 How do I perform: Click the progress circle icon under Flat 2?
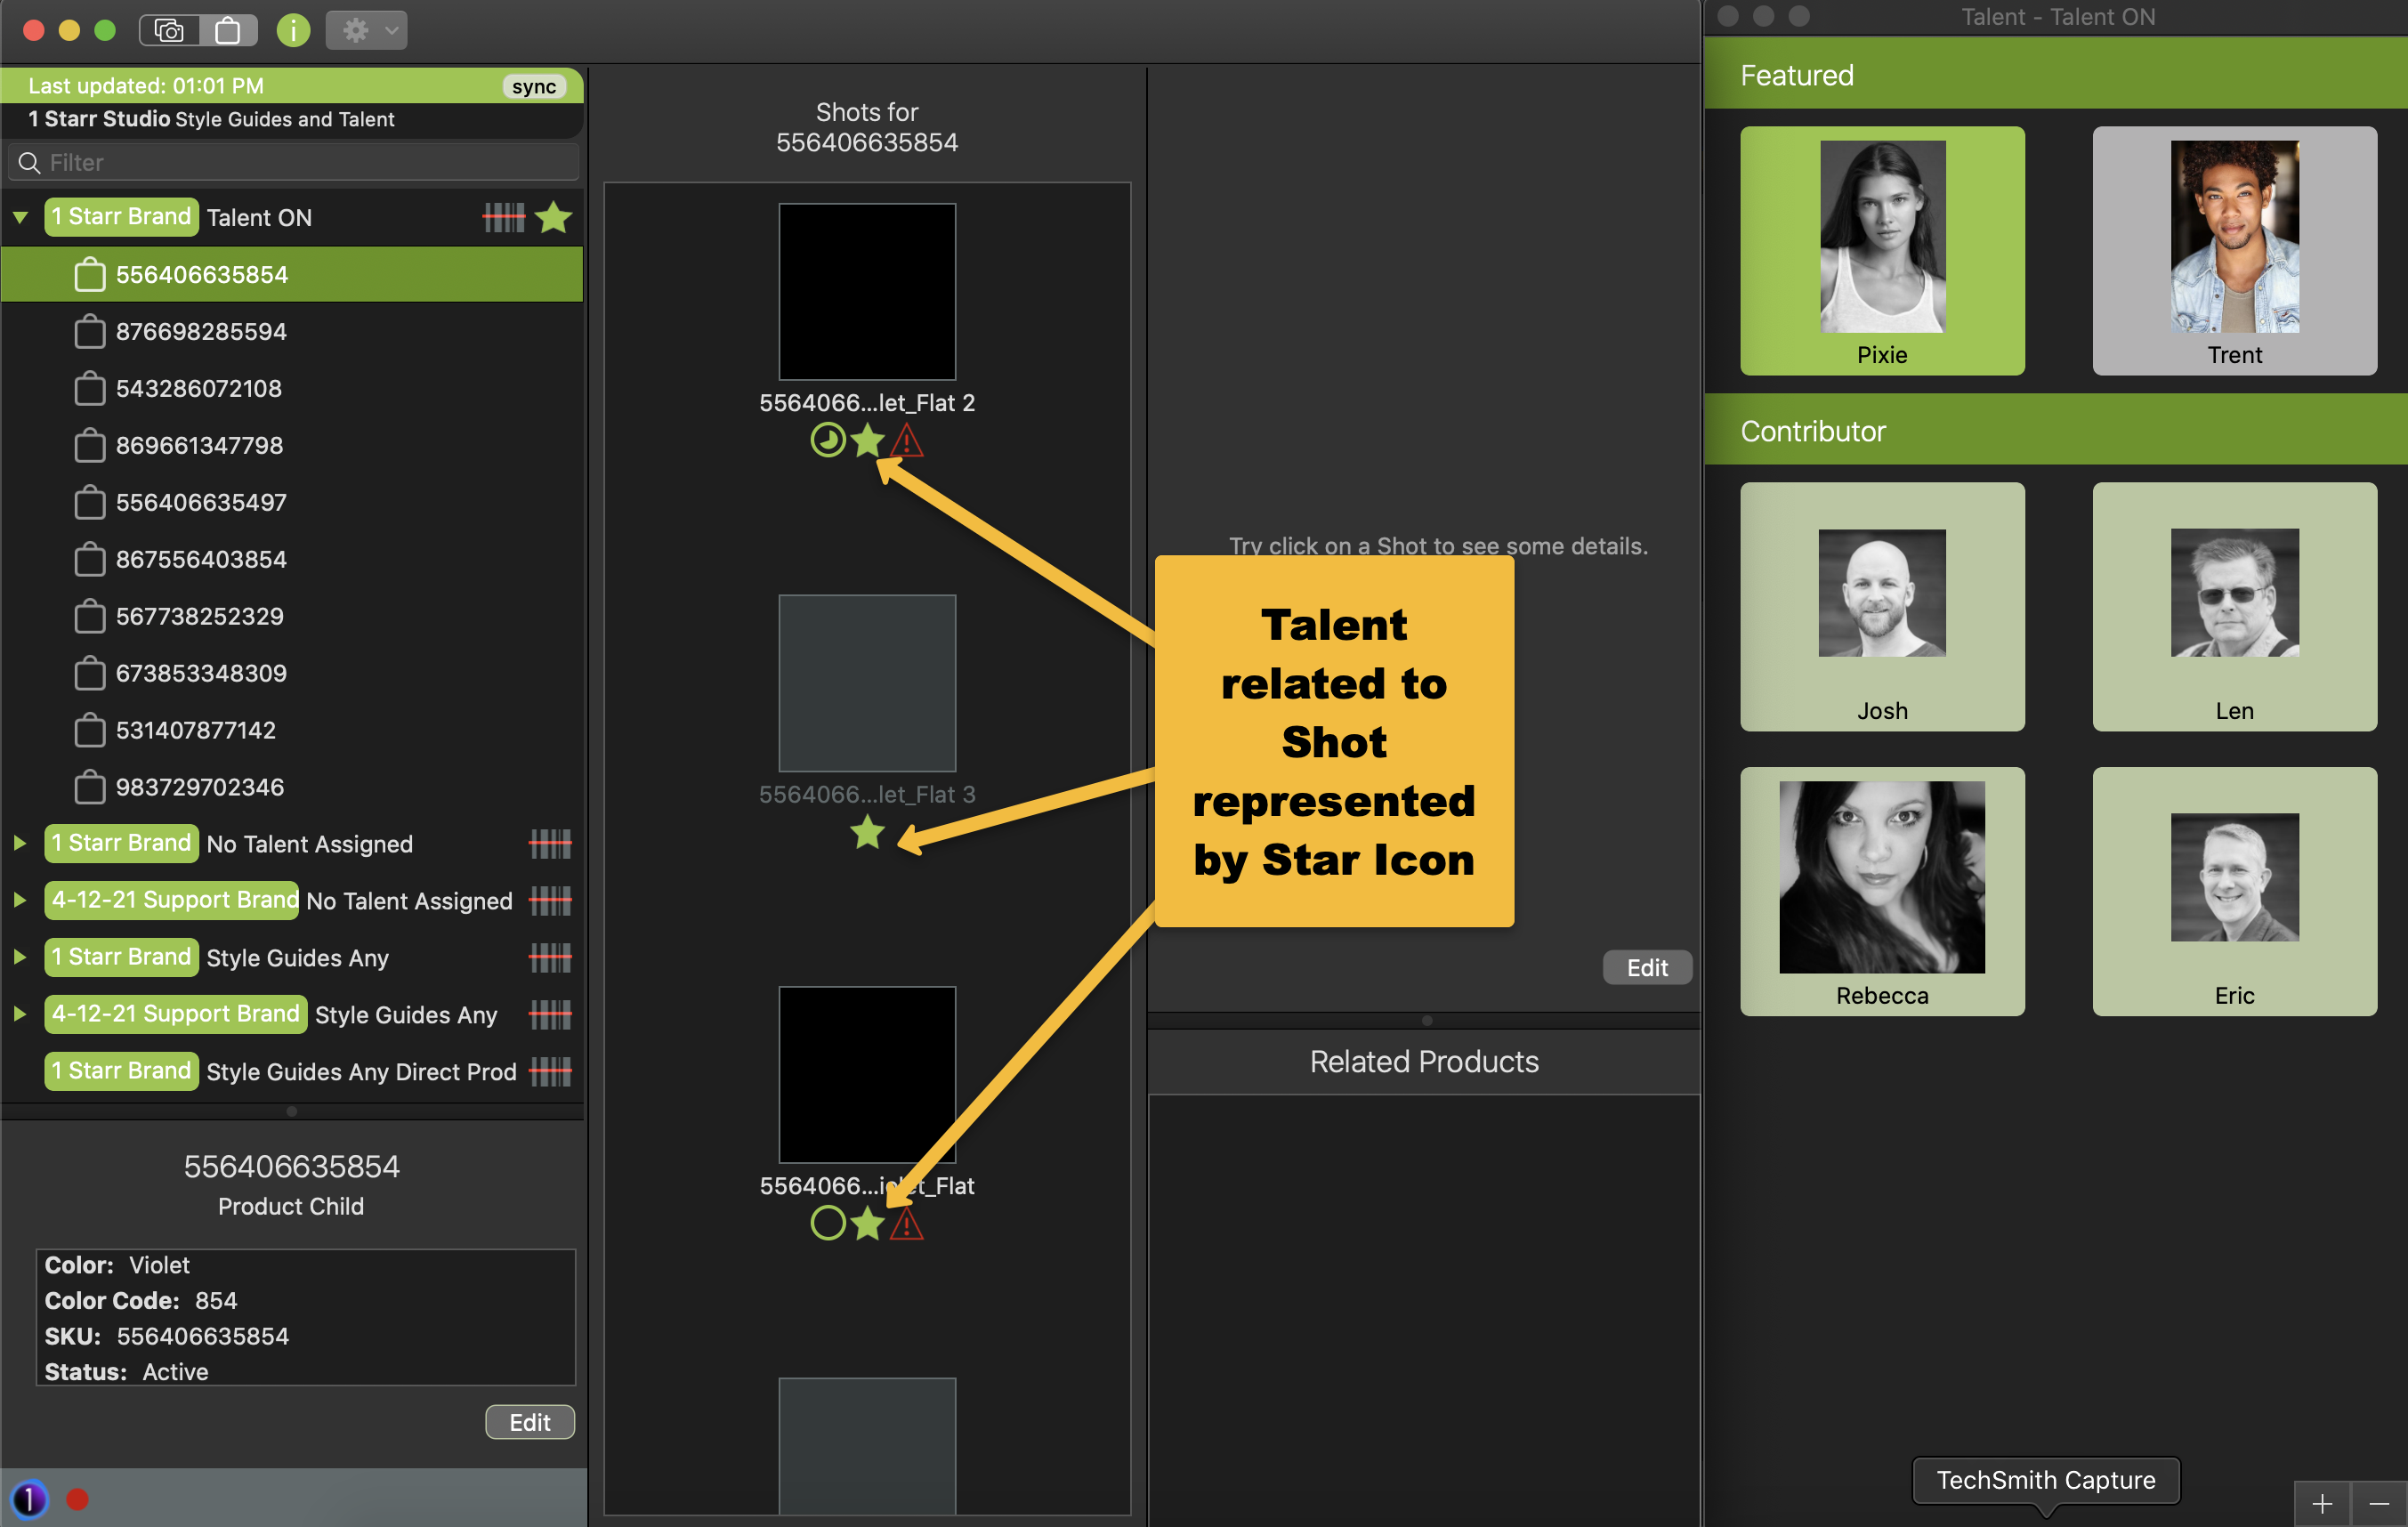coord(827,440)
